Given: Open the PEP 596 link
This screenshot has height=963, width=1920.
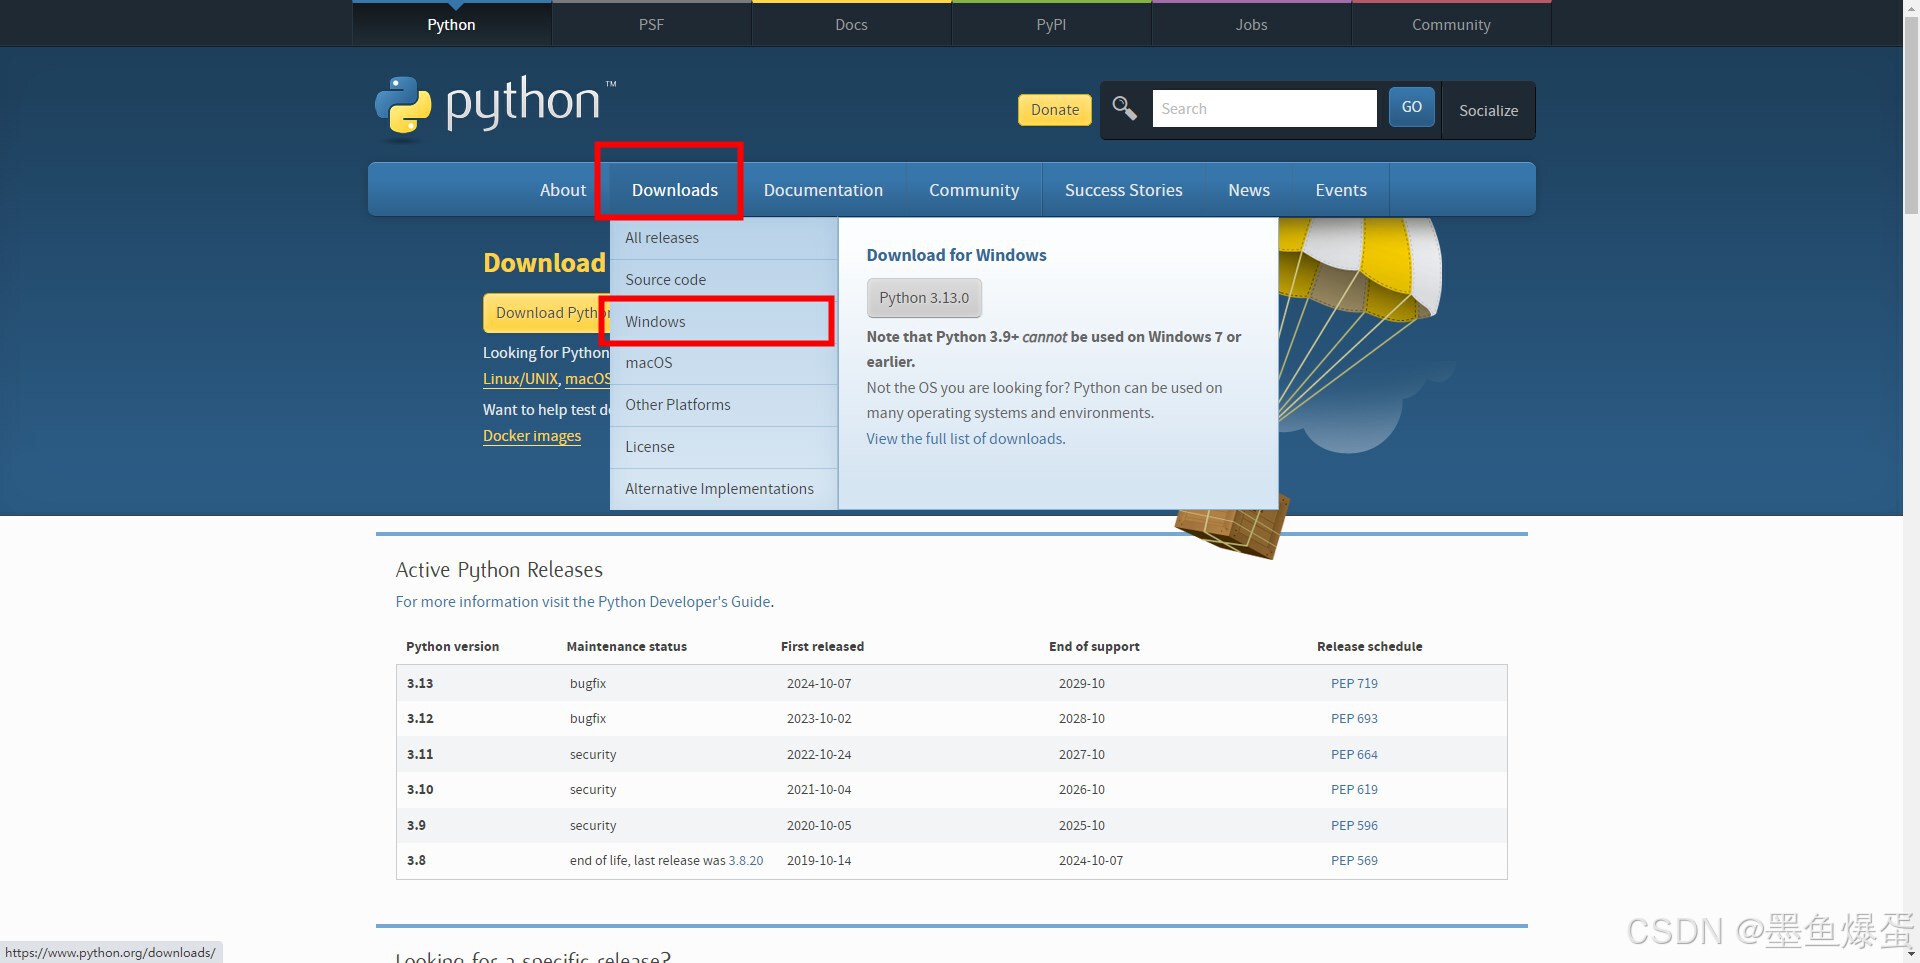Looking at the screenshot, I should click(1354, 826).
